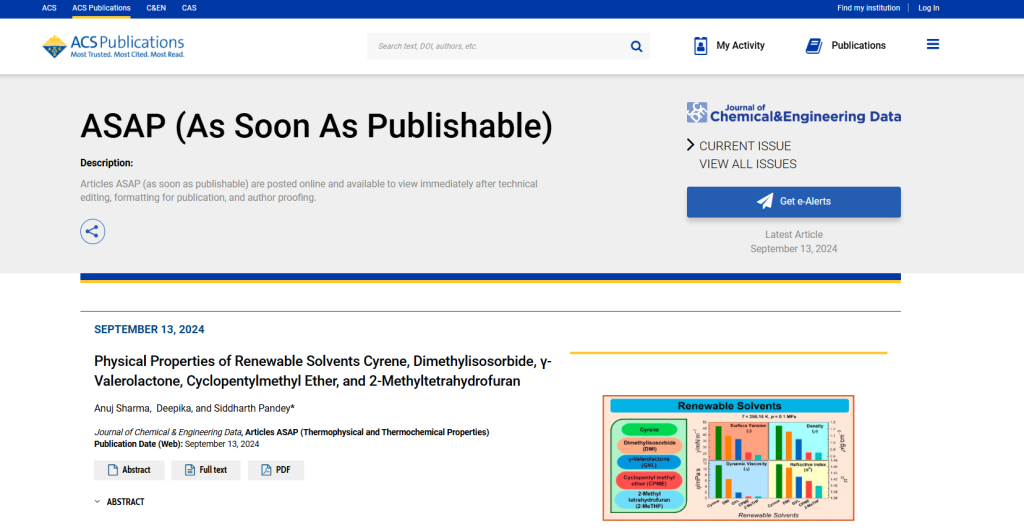
Task: Click the PDF button label
Action: click(x=283, y=470)
